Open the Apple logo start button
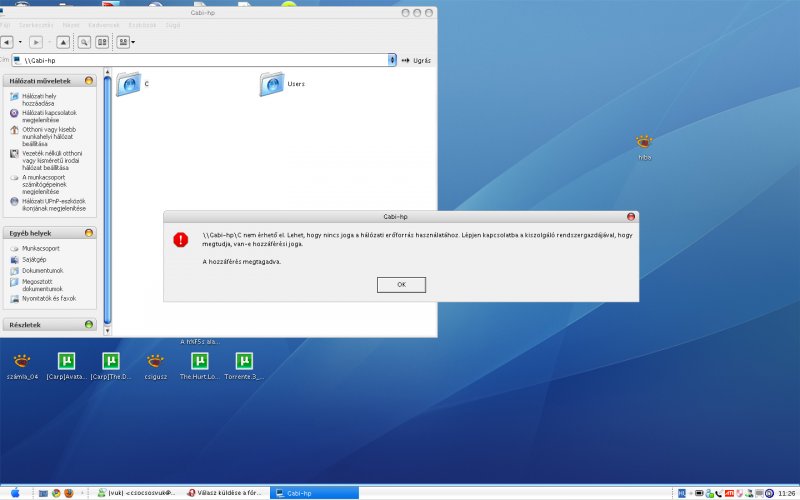 pyautogui.click(x=15, y=493)
